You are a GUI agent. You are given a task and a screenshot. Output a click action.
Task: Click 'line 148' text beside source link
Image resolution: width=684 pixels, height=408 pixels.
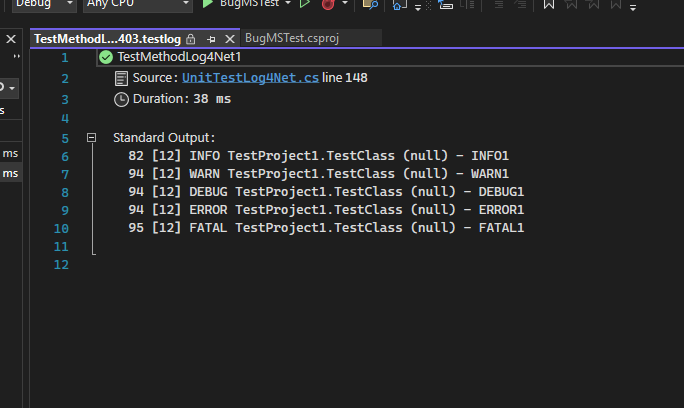coord(345,78)
